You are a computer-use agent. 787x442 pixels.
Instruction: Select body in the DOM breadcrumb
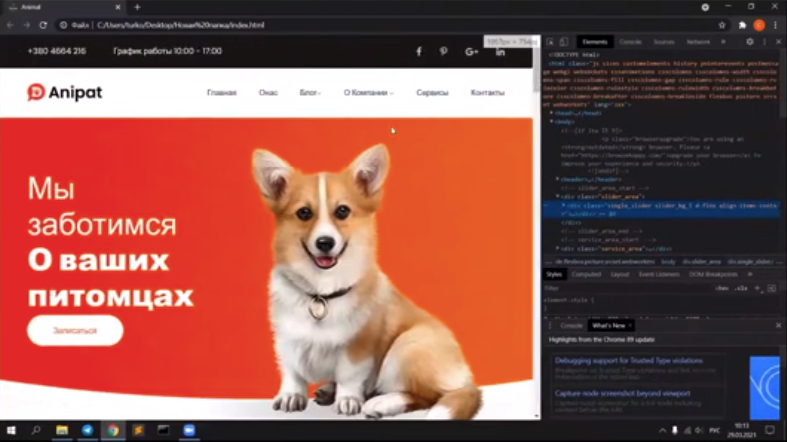tap(668, 262)
